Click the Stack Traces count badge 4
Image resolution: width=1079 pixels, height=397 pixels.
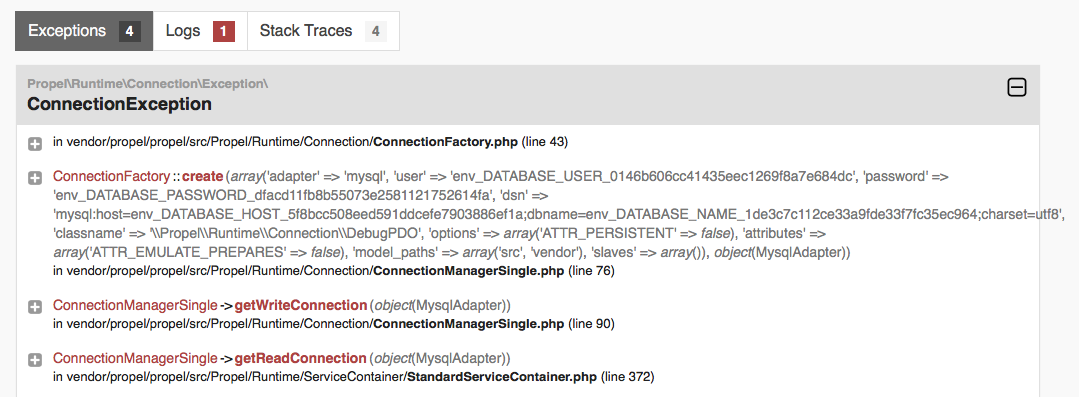coord(375,31)
